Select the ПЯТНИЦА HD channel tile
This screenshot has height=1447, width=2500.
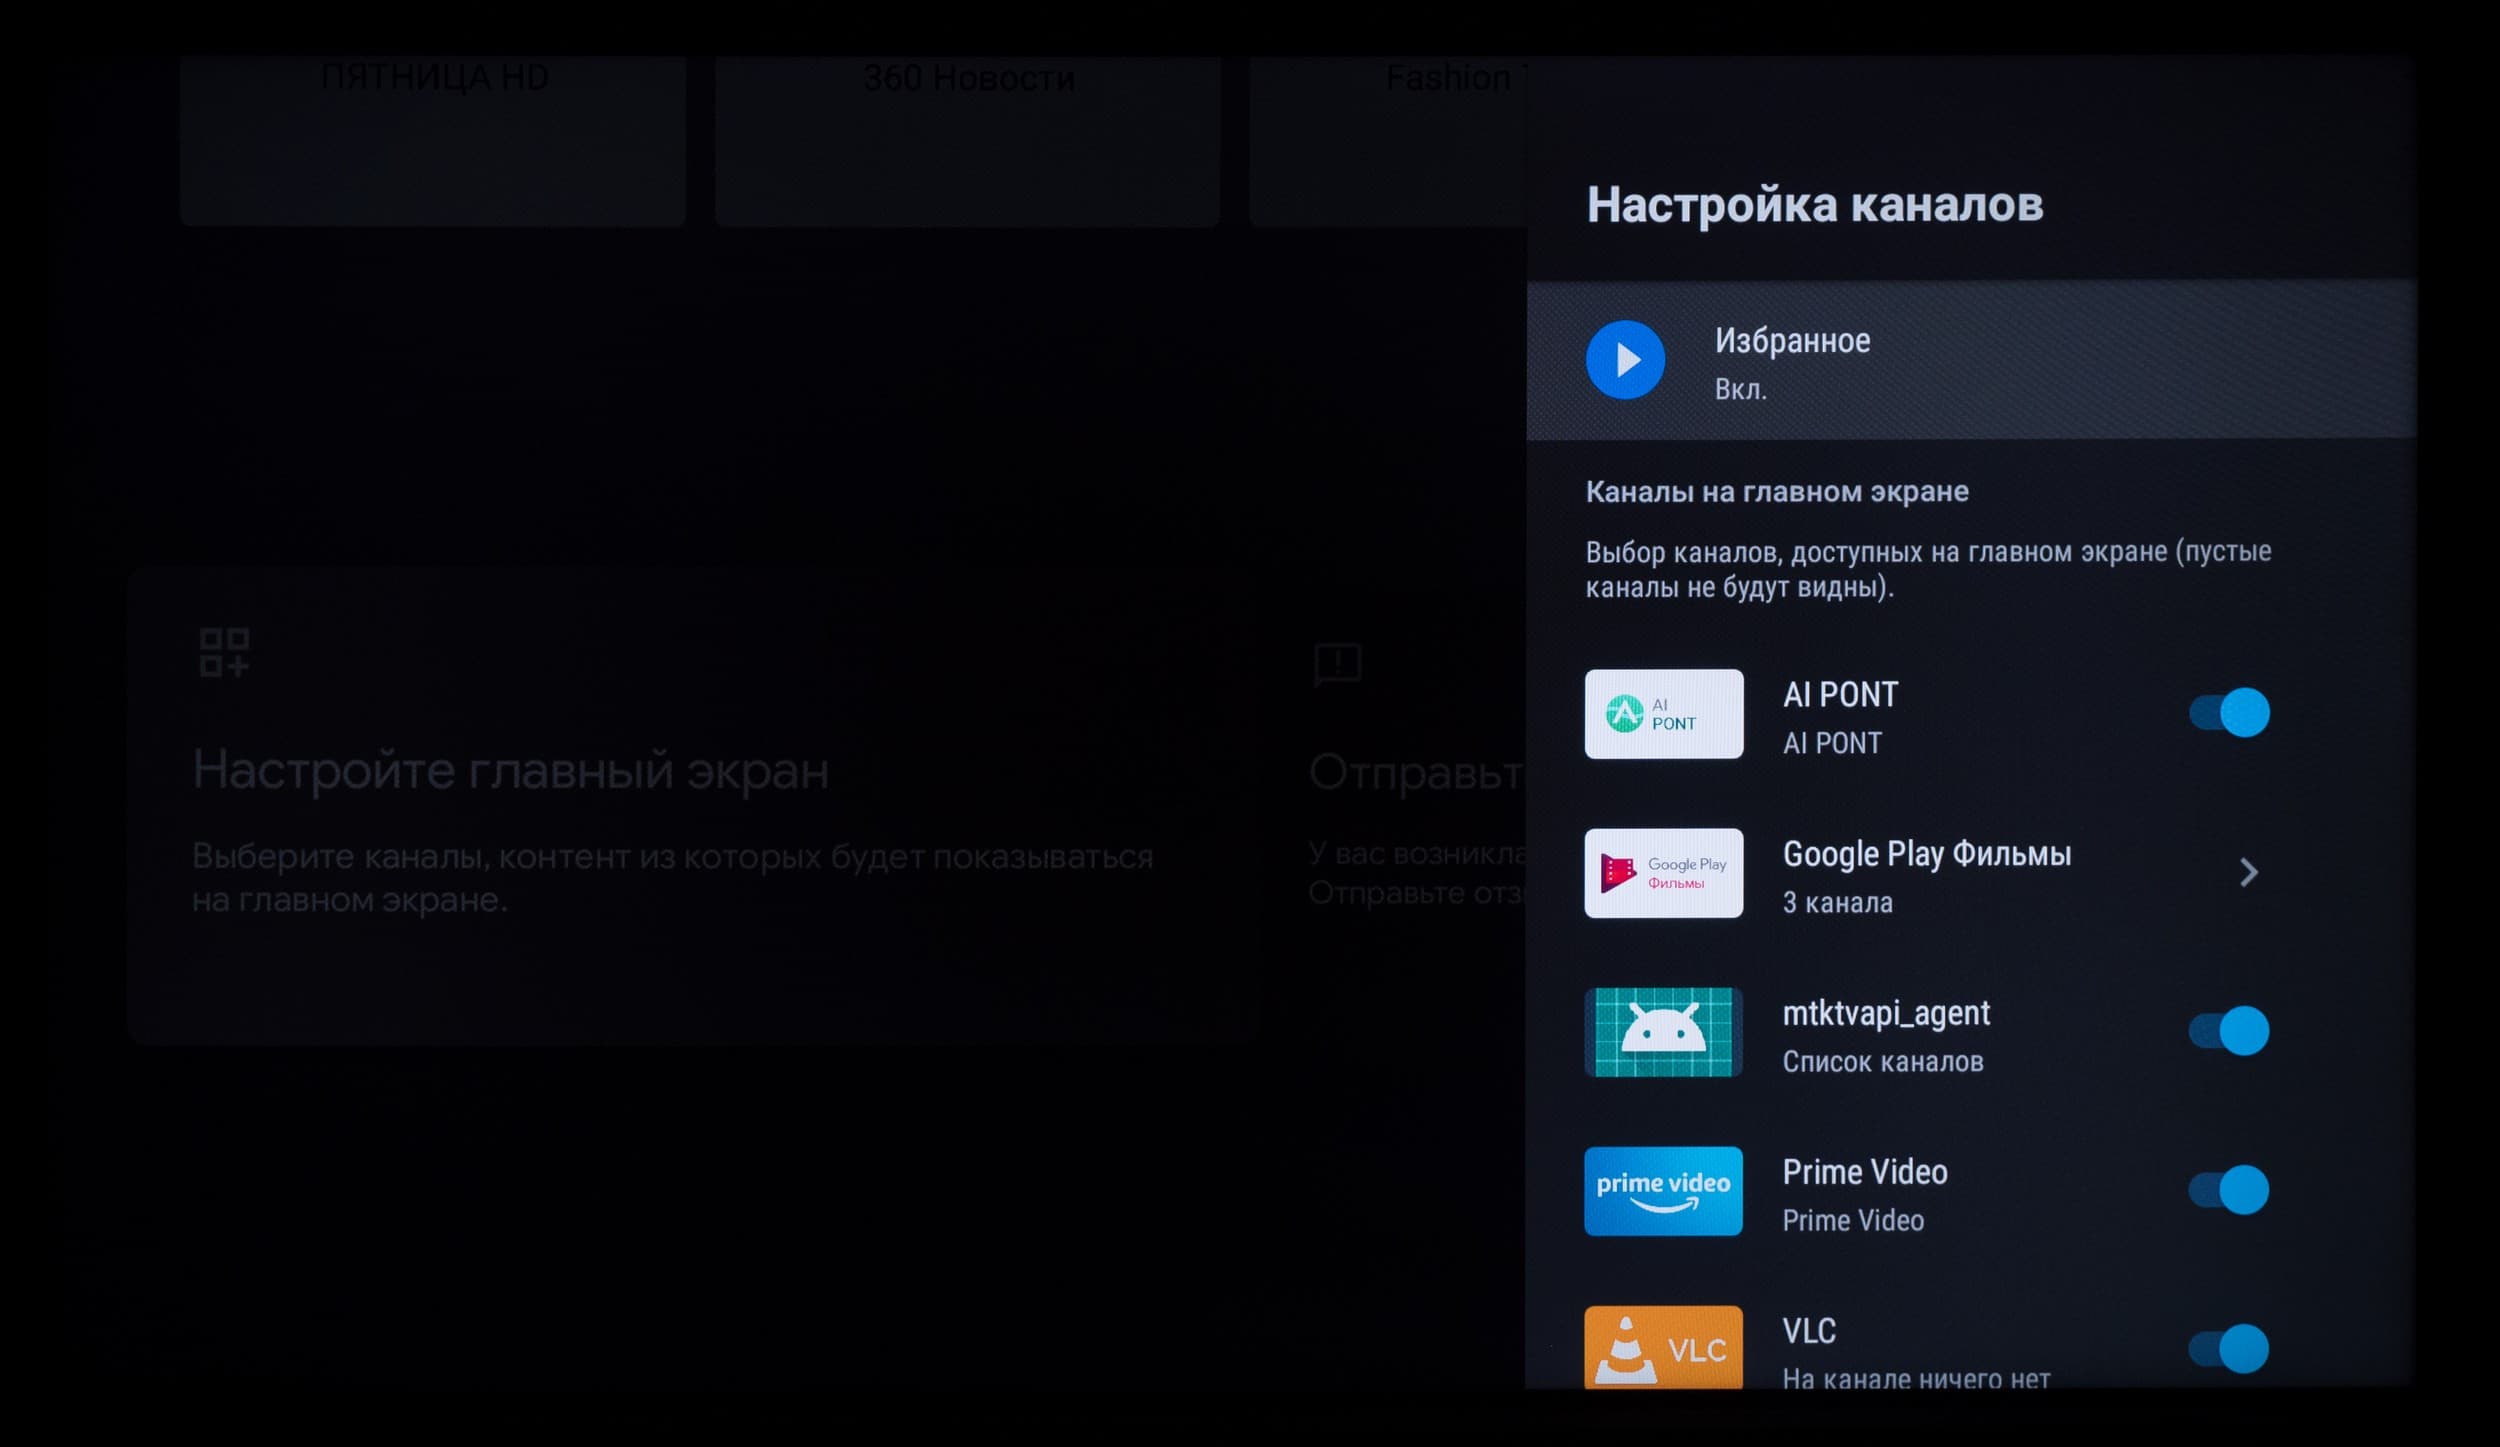click(x=433, y=140)
